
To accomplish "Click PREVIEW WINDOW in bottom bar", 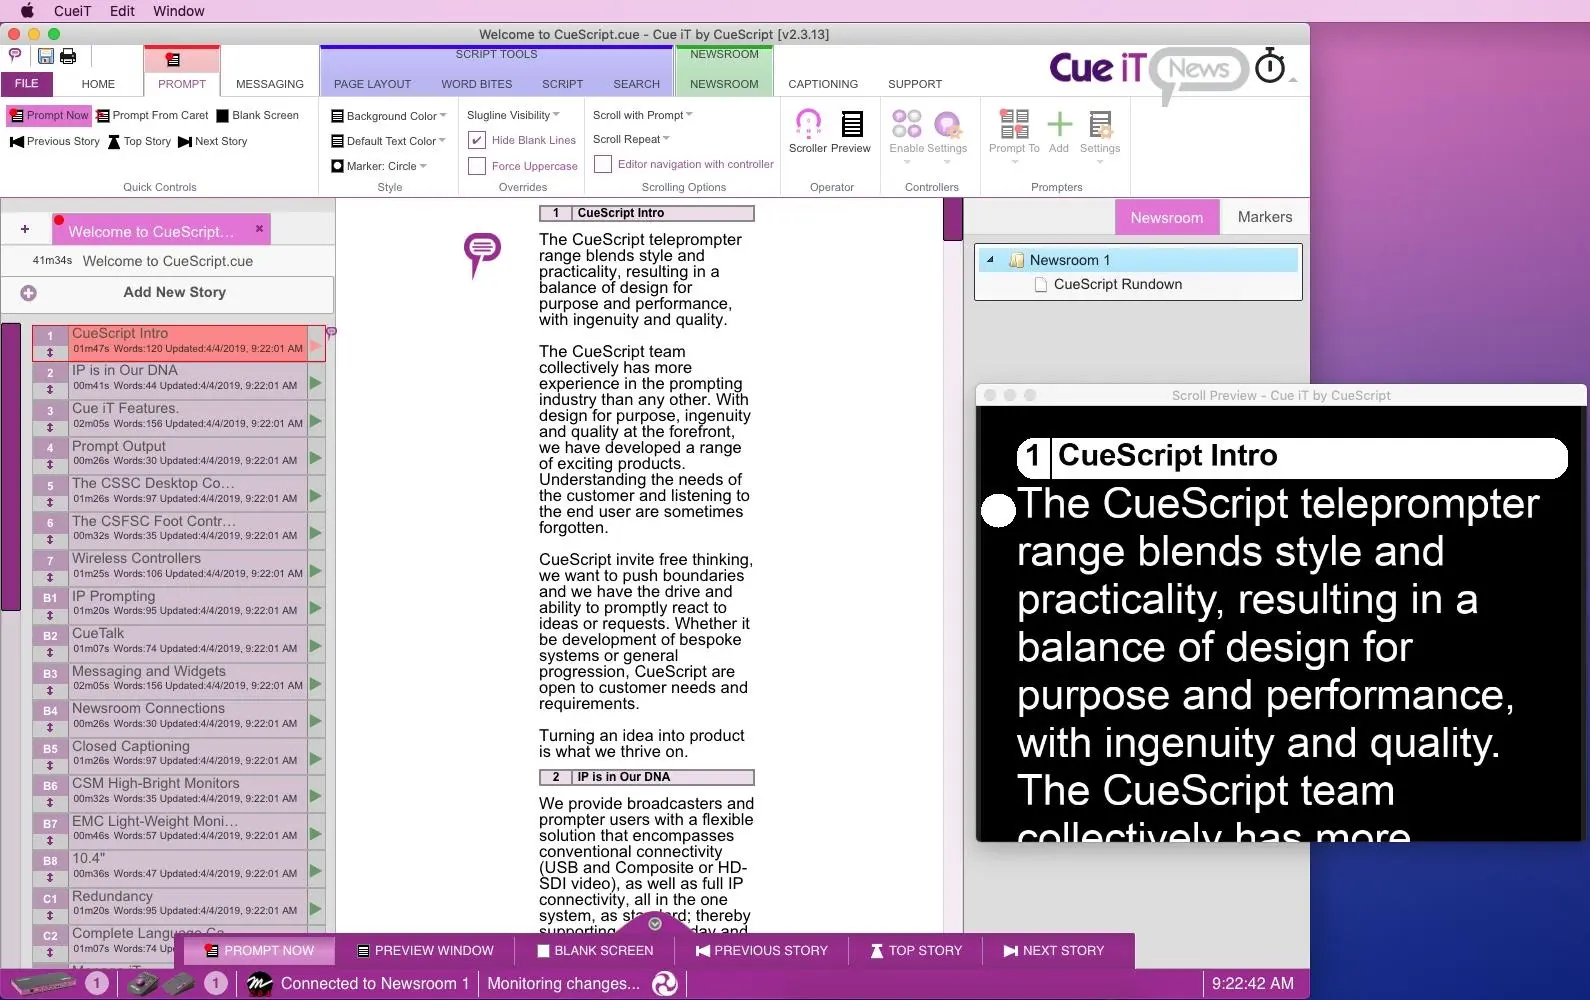I will click(425, 951).
